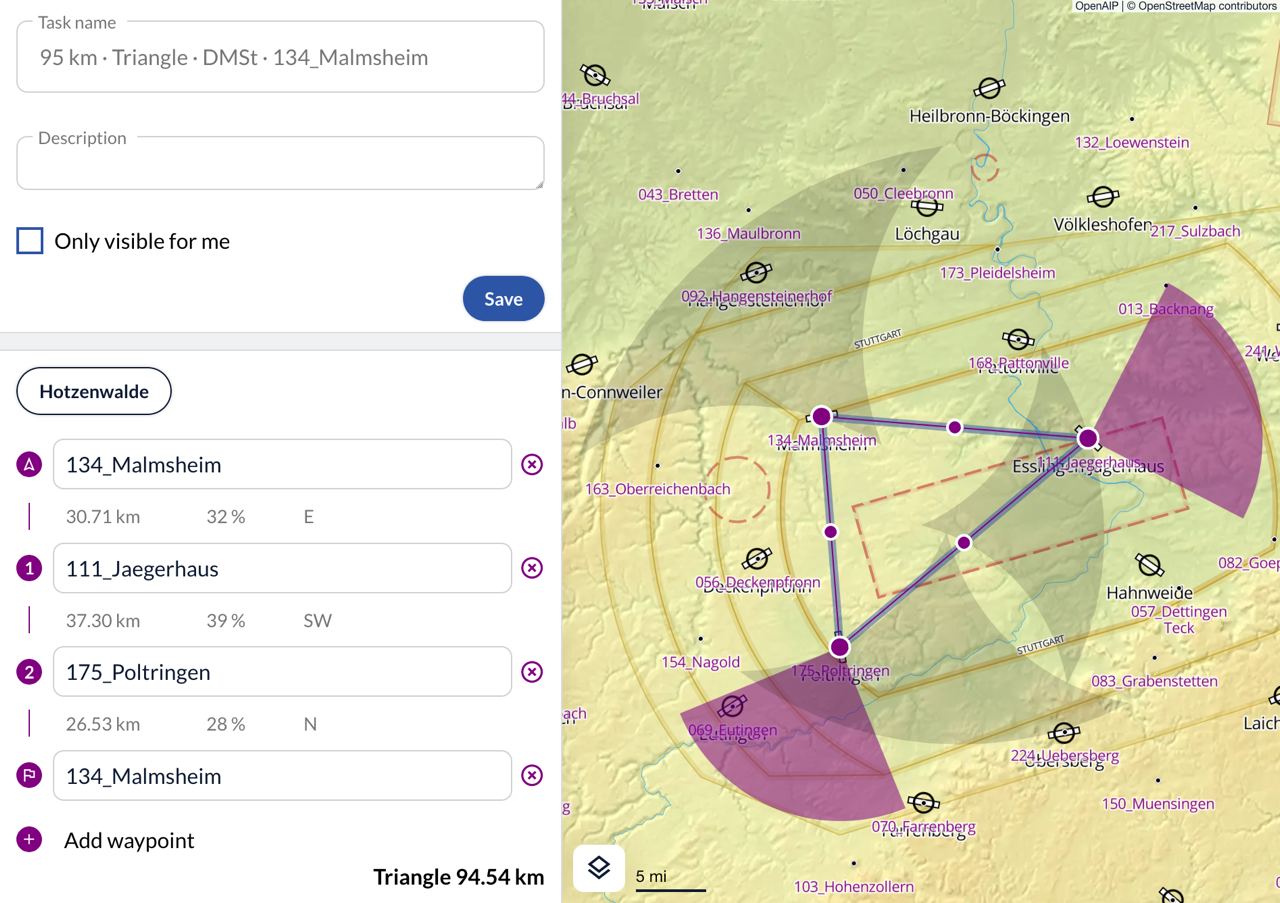Click waypoint label 057_Dettingen Teck on map
The width and height of the screenshot is (1280, 903).
[x=1179, y=619]
